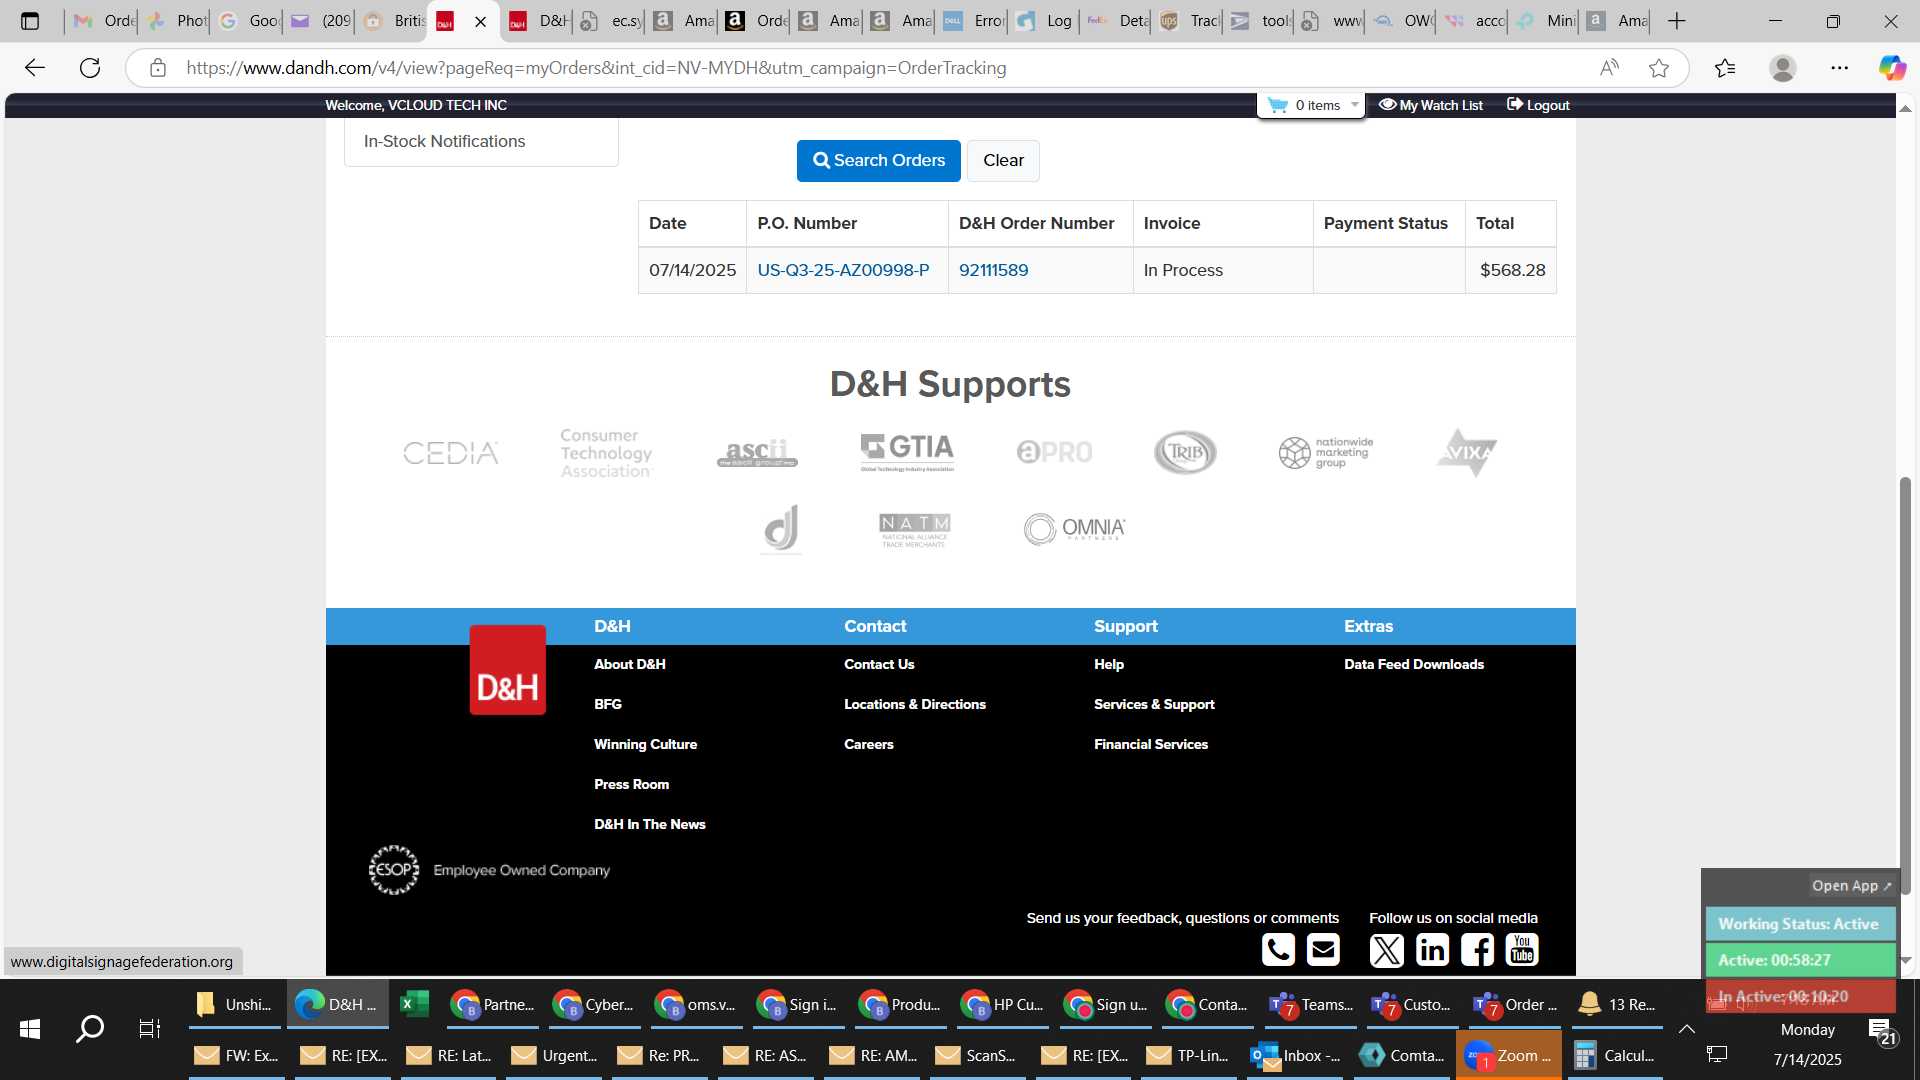Open browser Settings and more menu
The image size is (1920, 1080).
coord(1840,68)
